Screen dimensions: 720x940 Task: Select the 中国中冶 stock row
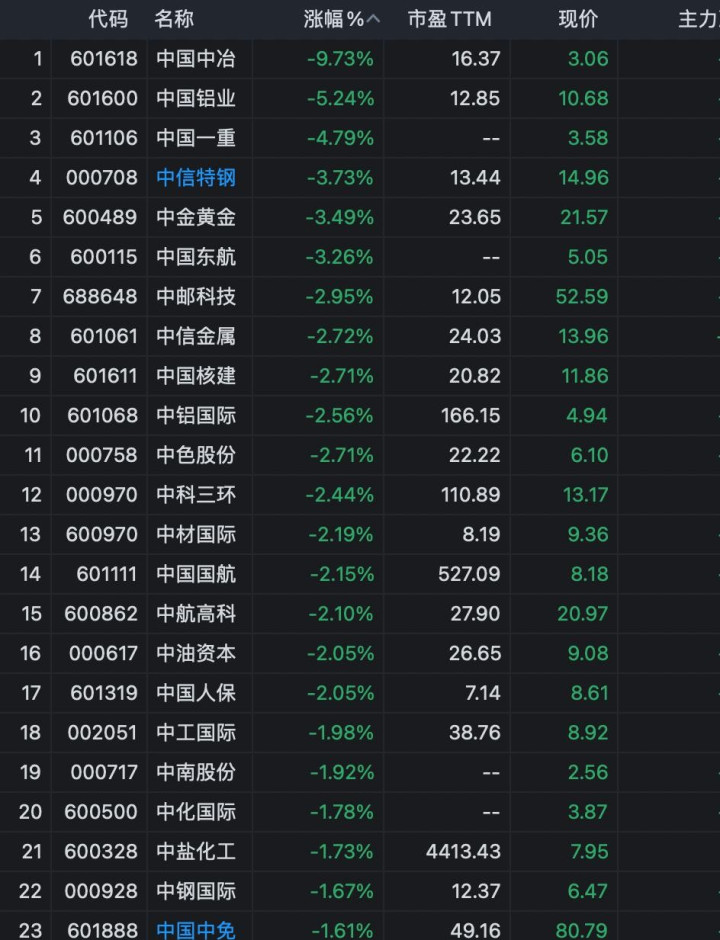tap(196, 59)
